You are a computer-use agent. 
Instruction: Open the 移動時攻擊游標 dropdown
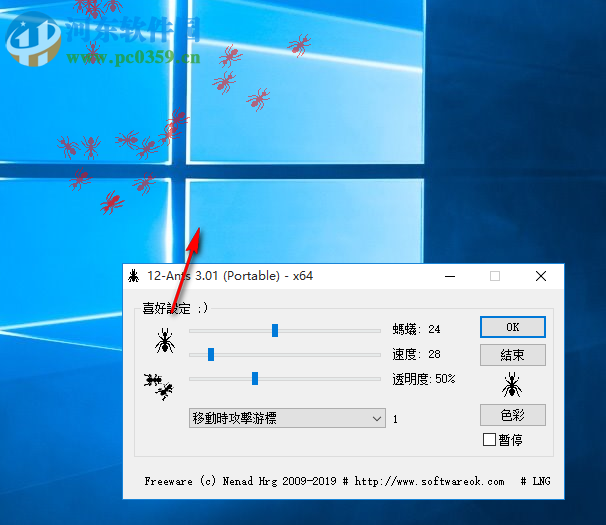pyautogui.click(x=287, y=418)
